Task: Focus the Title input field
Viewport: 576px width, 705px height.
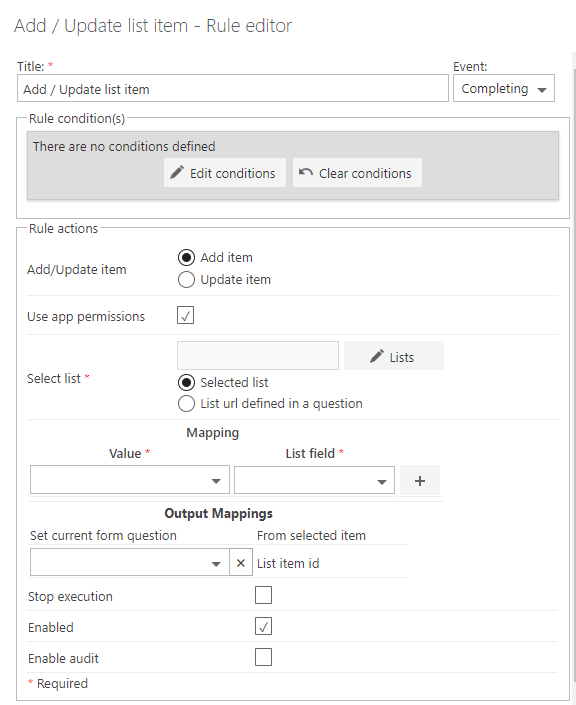Action: click(233, 89)
